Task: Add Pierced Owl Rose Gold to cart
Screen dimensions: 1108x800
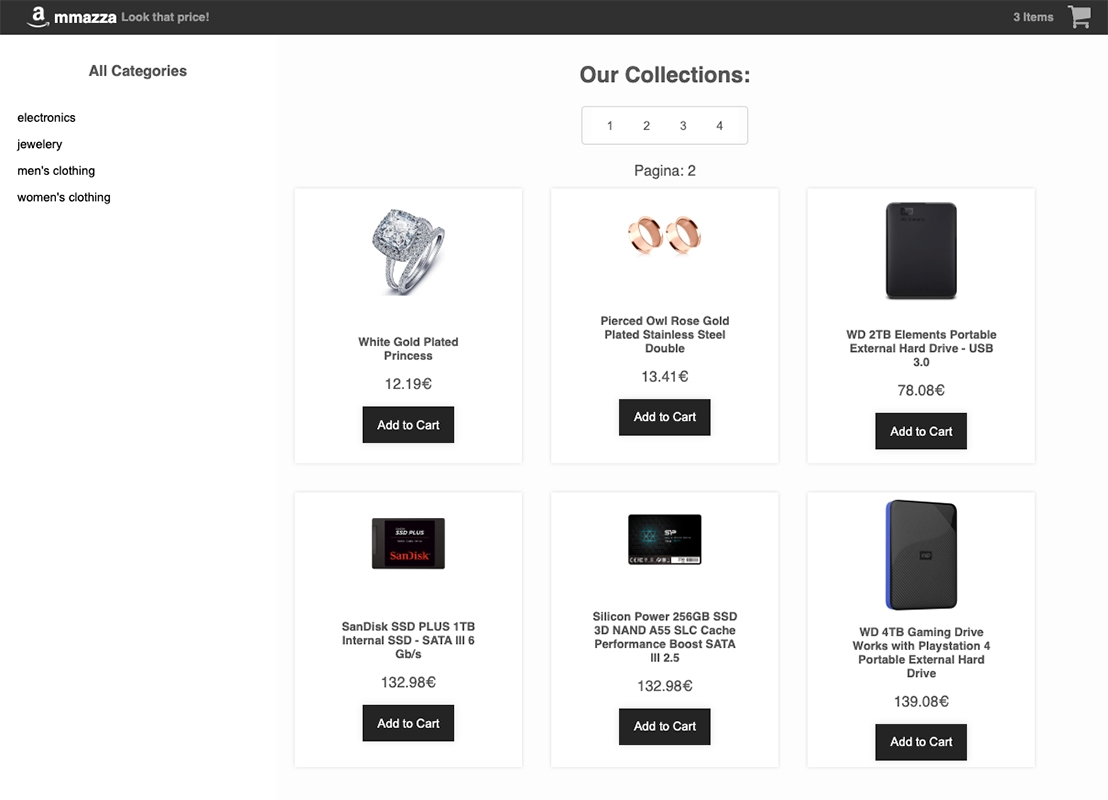Action: [665, 417]
